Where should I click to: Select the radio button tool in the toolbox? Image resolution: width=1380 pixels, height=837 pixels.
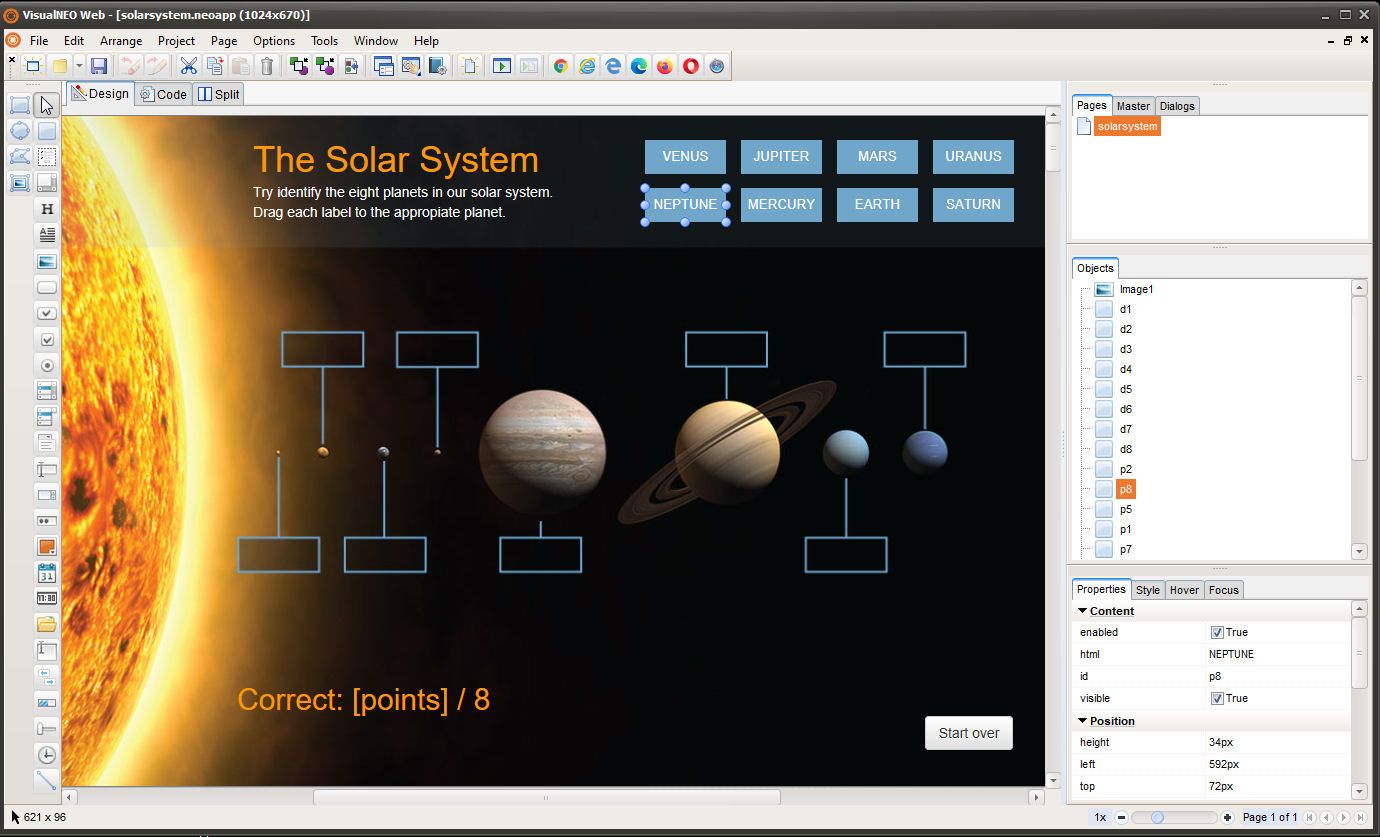click(x=46, y=365)
